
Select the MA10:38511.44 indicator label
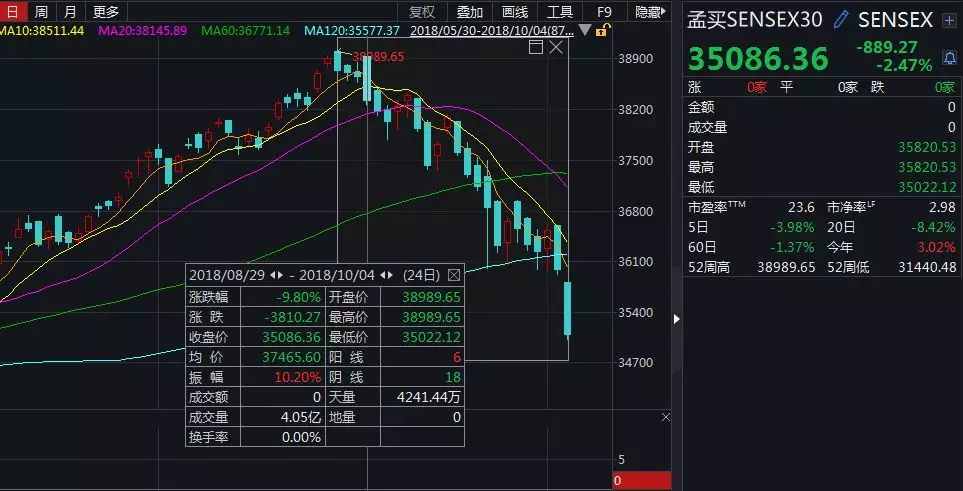click(41, 30)
